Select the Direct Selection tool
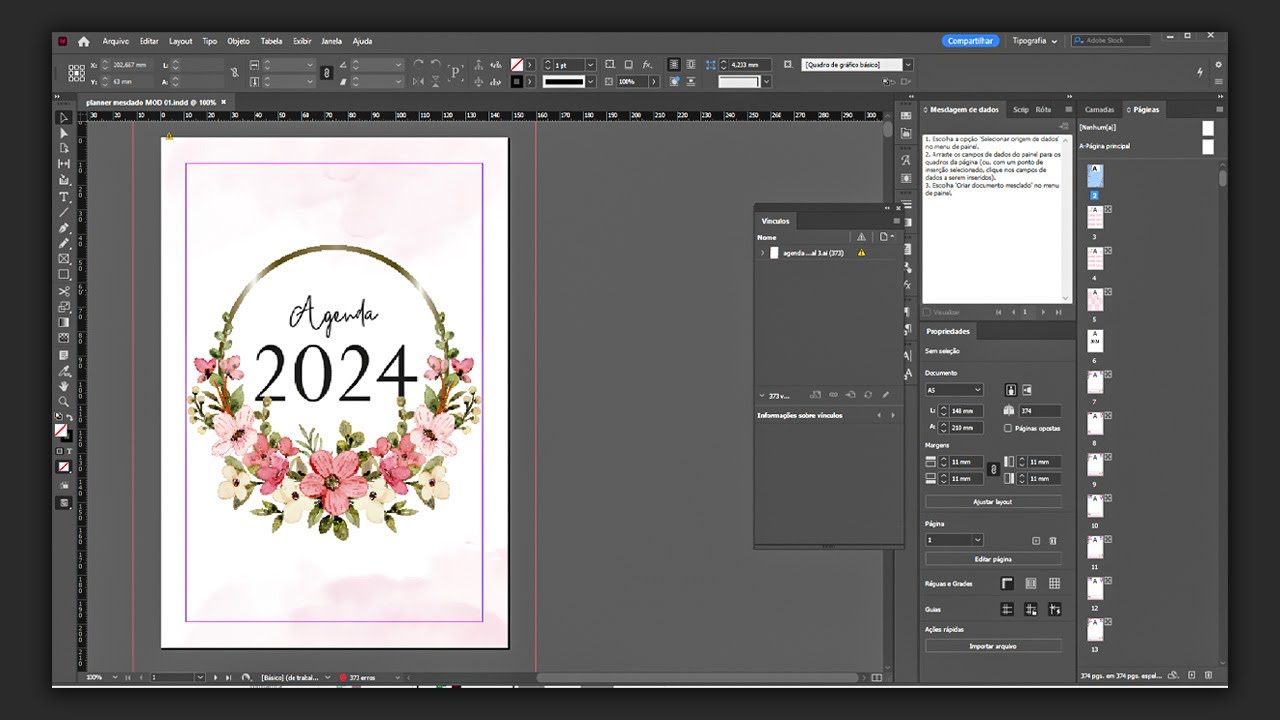The width and height of the screenshot is (1280, 720). (x=64, y=133)
